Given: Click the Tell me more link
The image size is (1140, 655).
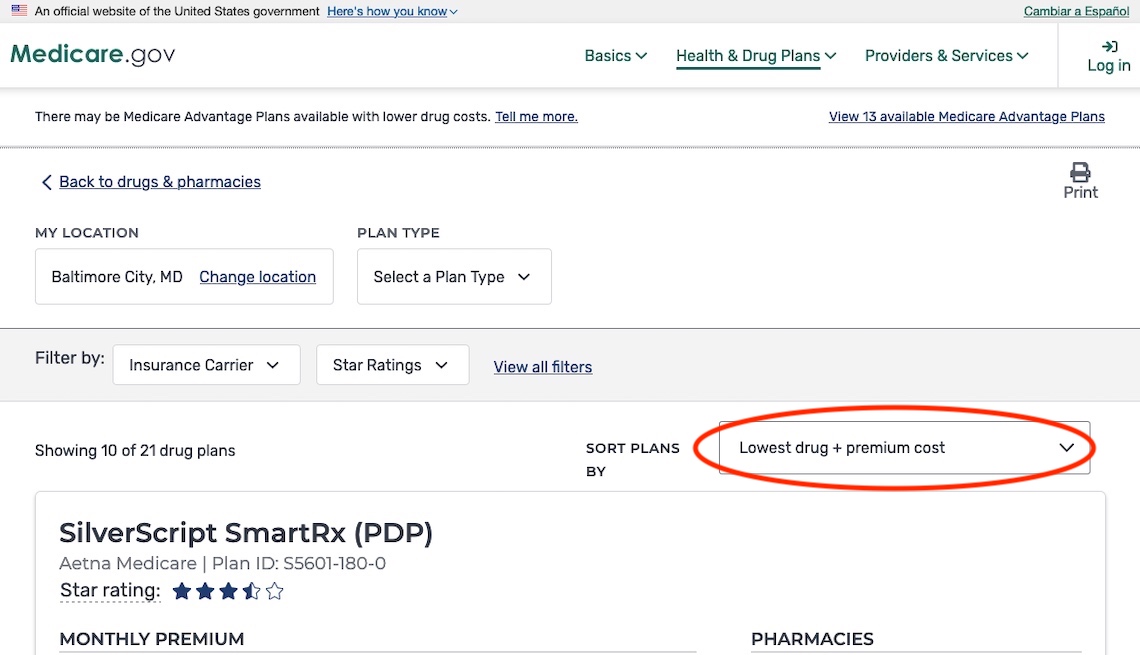Looking at the screenshot, I should point(536,116).
